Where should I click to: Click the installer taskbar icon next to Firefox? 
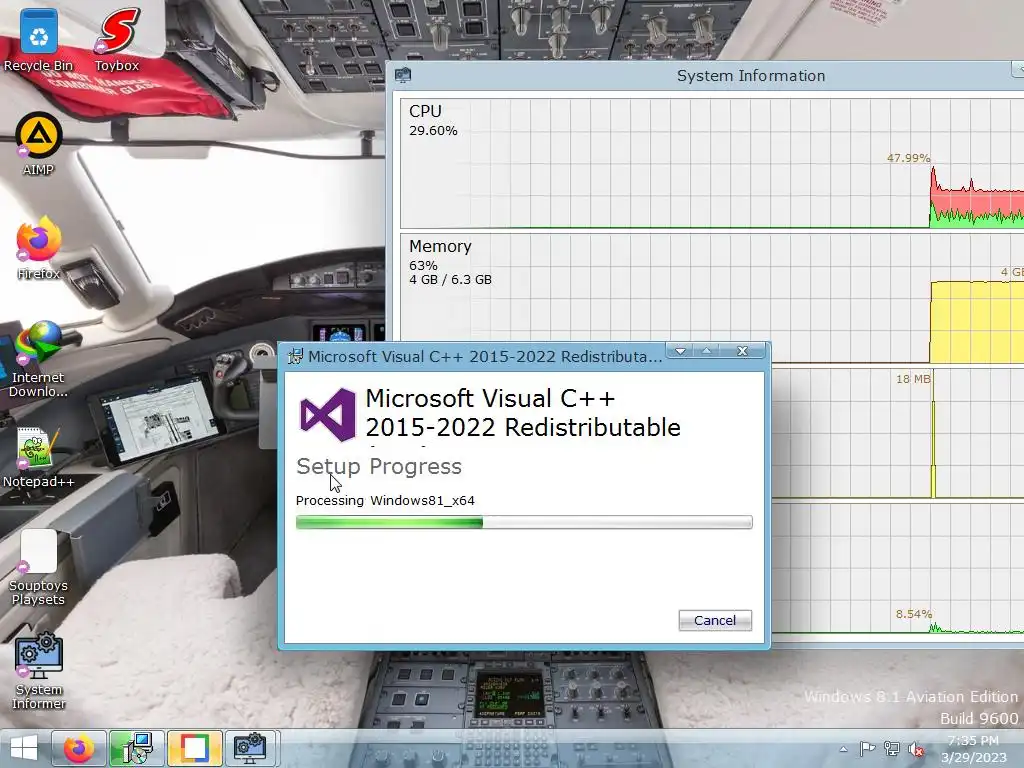[x=136, y=748]
